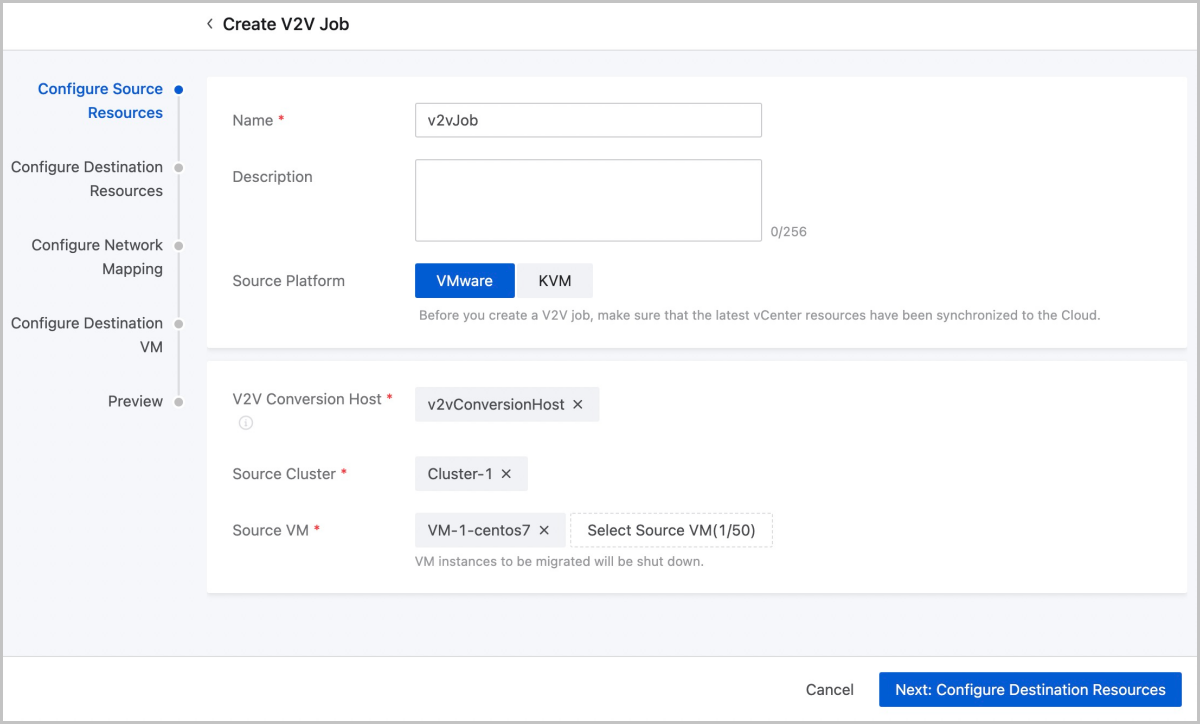Select VMware as the source platform
1200x724 pixels.
(x=464, y=281)
